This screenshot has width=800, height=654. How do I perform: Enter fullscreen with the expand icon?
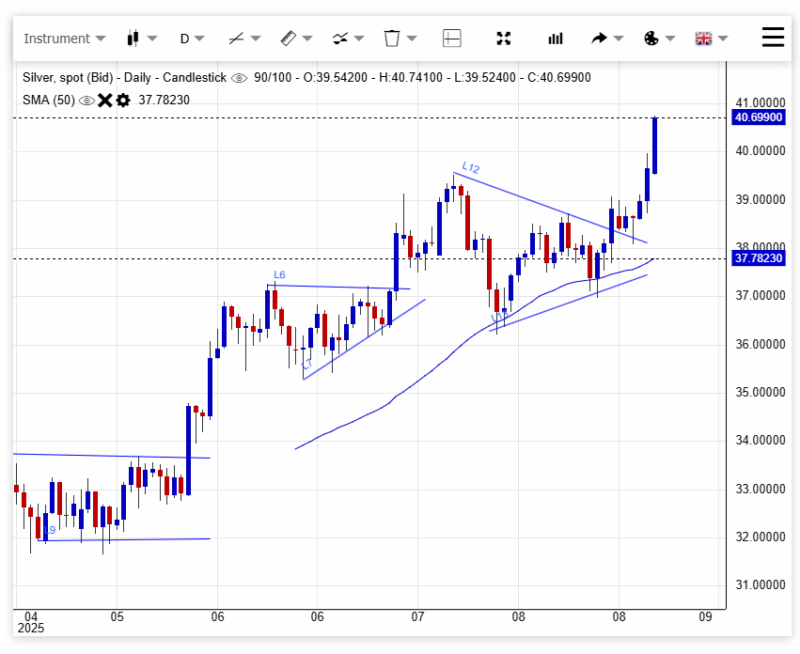(504, 39)
